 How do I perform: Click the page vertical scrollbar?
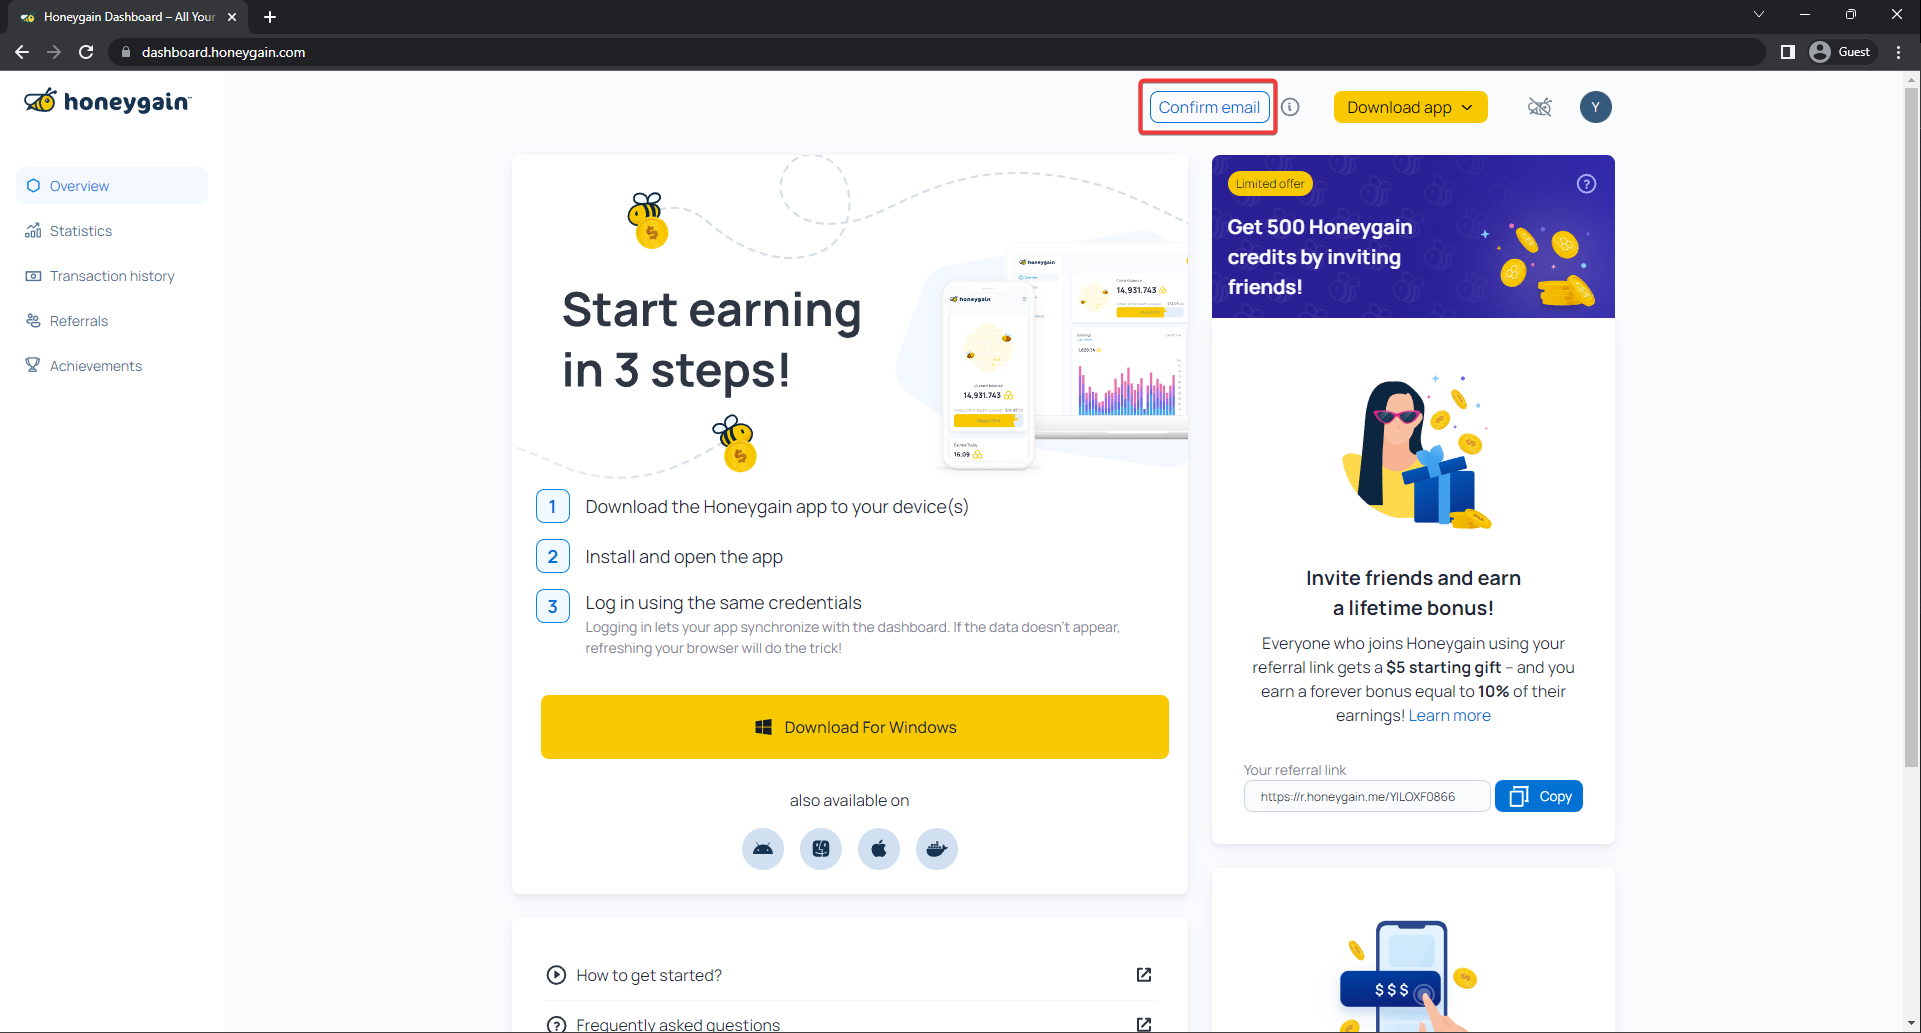pyautogui.click(x=1911, y=428)
